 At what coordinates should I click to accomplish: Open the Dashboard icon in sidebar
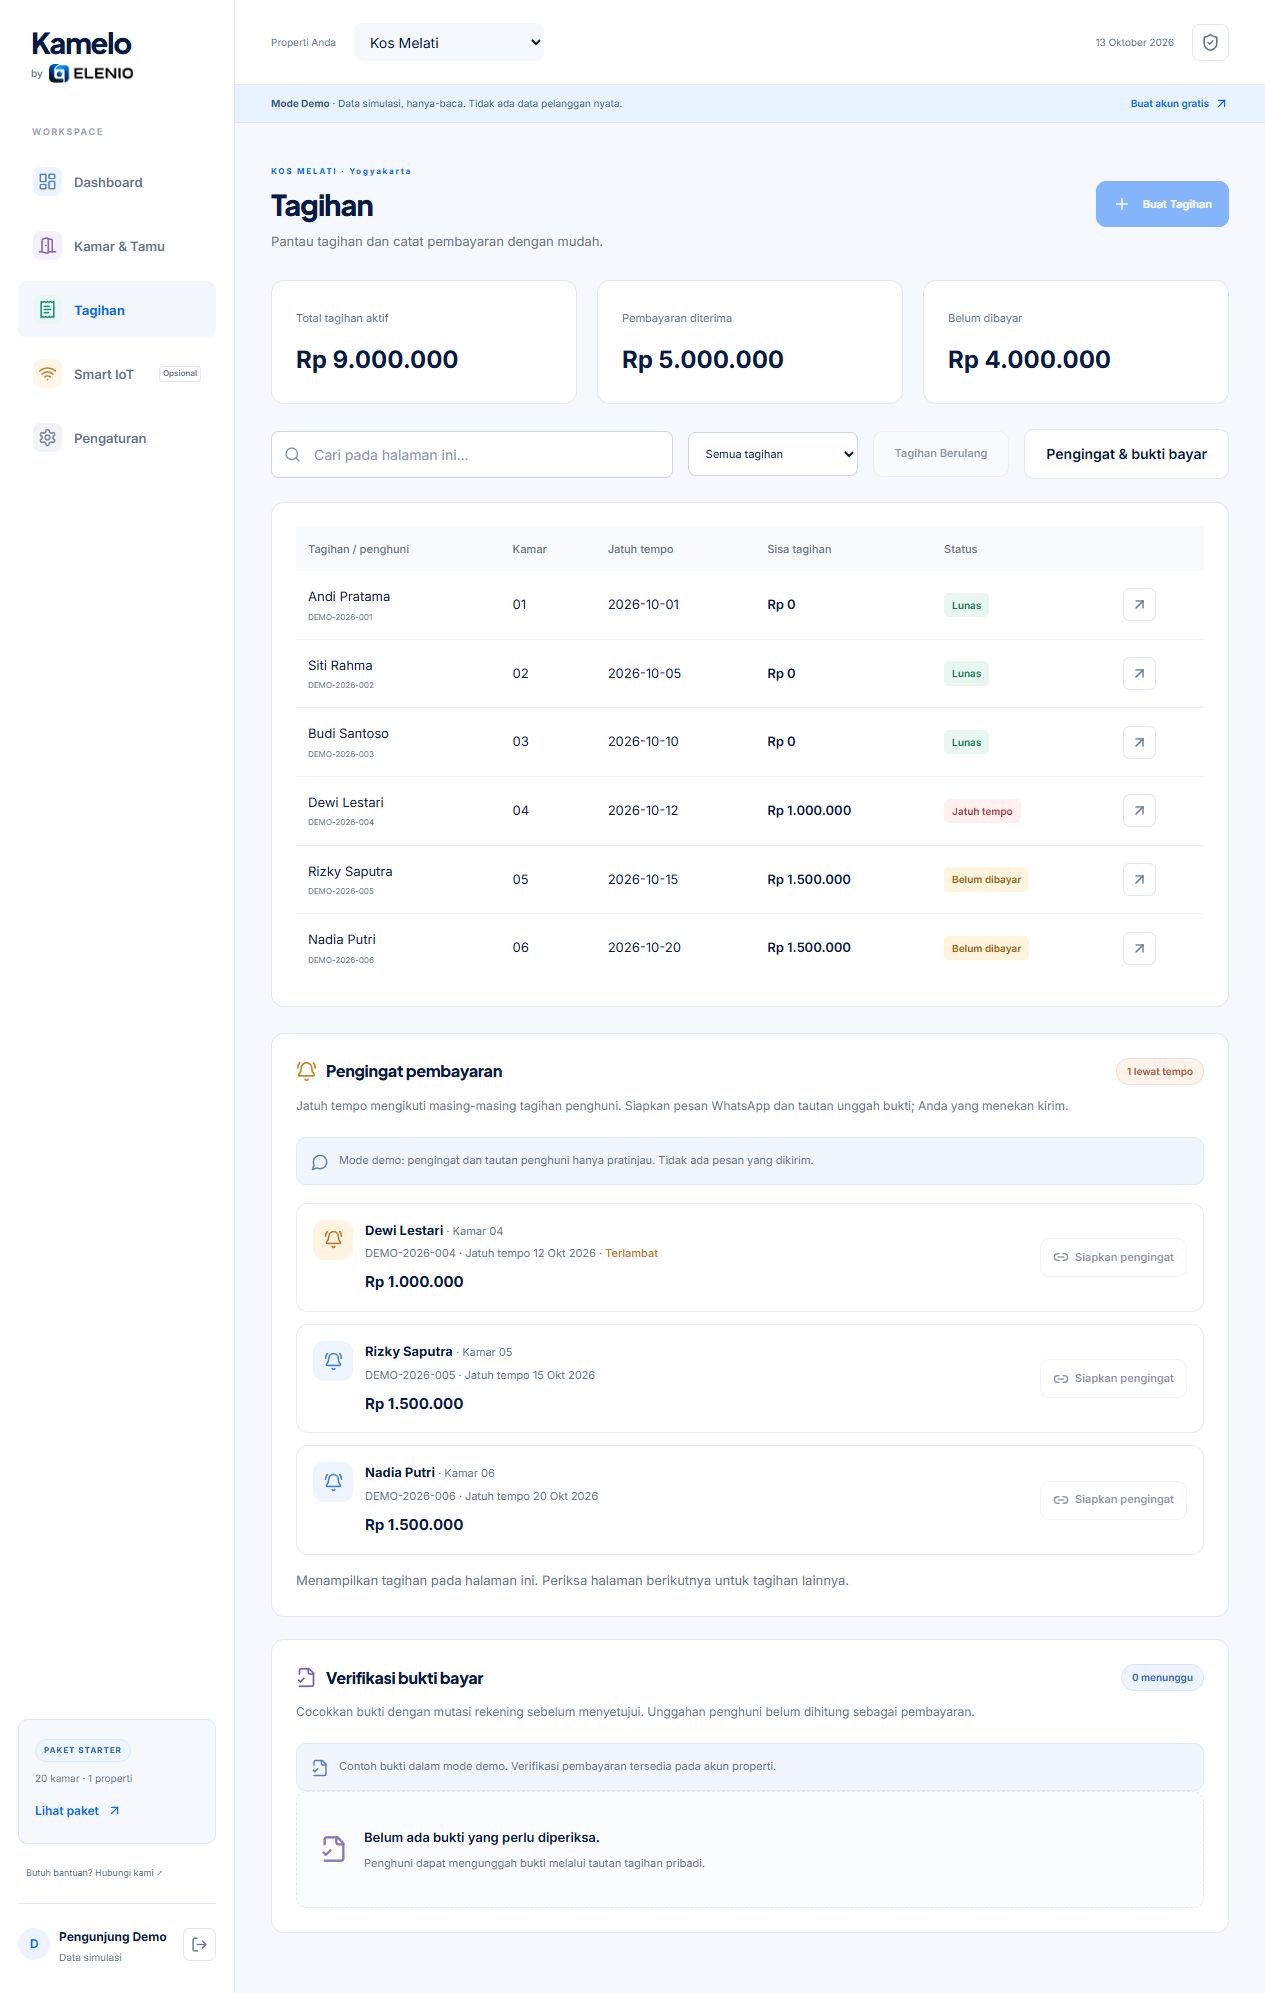[x=47, y=182]
